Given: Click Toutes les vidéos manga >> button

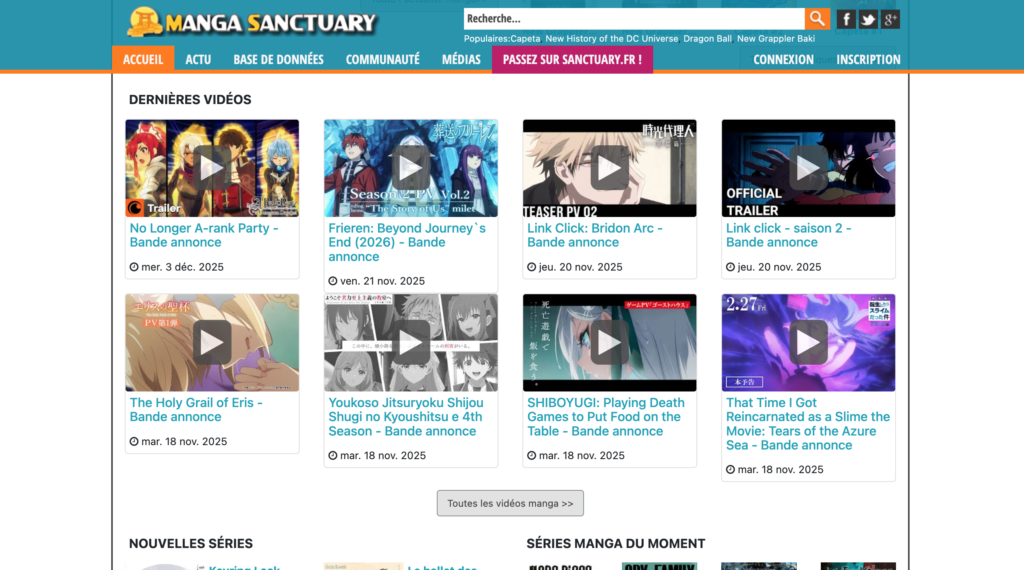Looking at the screenshot, I should (510, 503).
